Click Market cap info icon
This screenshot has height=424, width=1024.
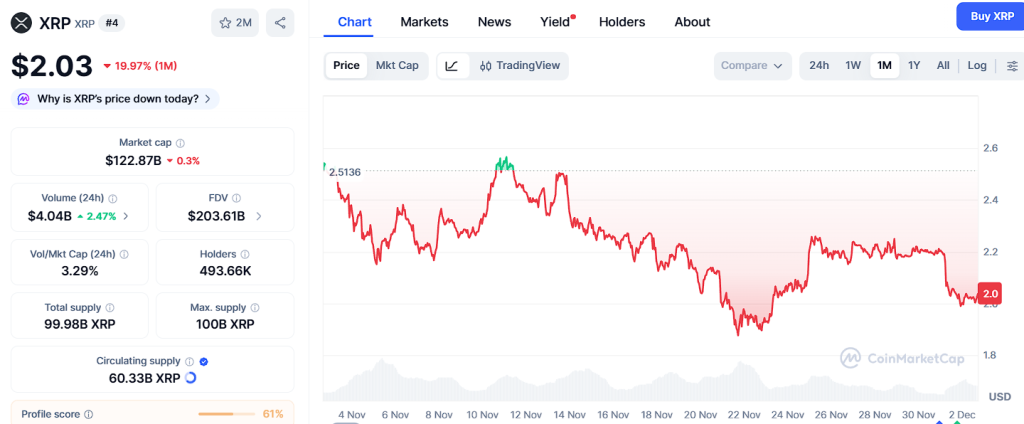tap(180, 143)
